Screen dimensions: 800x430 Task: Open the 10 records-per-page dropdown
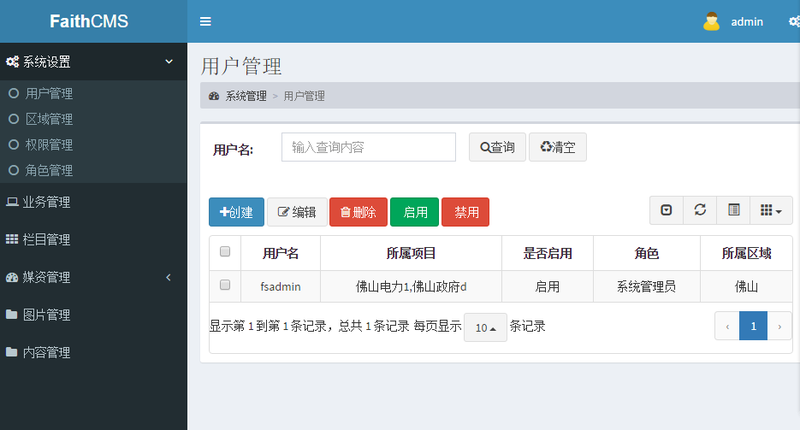[x=485, y=327]
